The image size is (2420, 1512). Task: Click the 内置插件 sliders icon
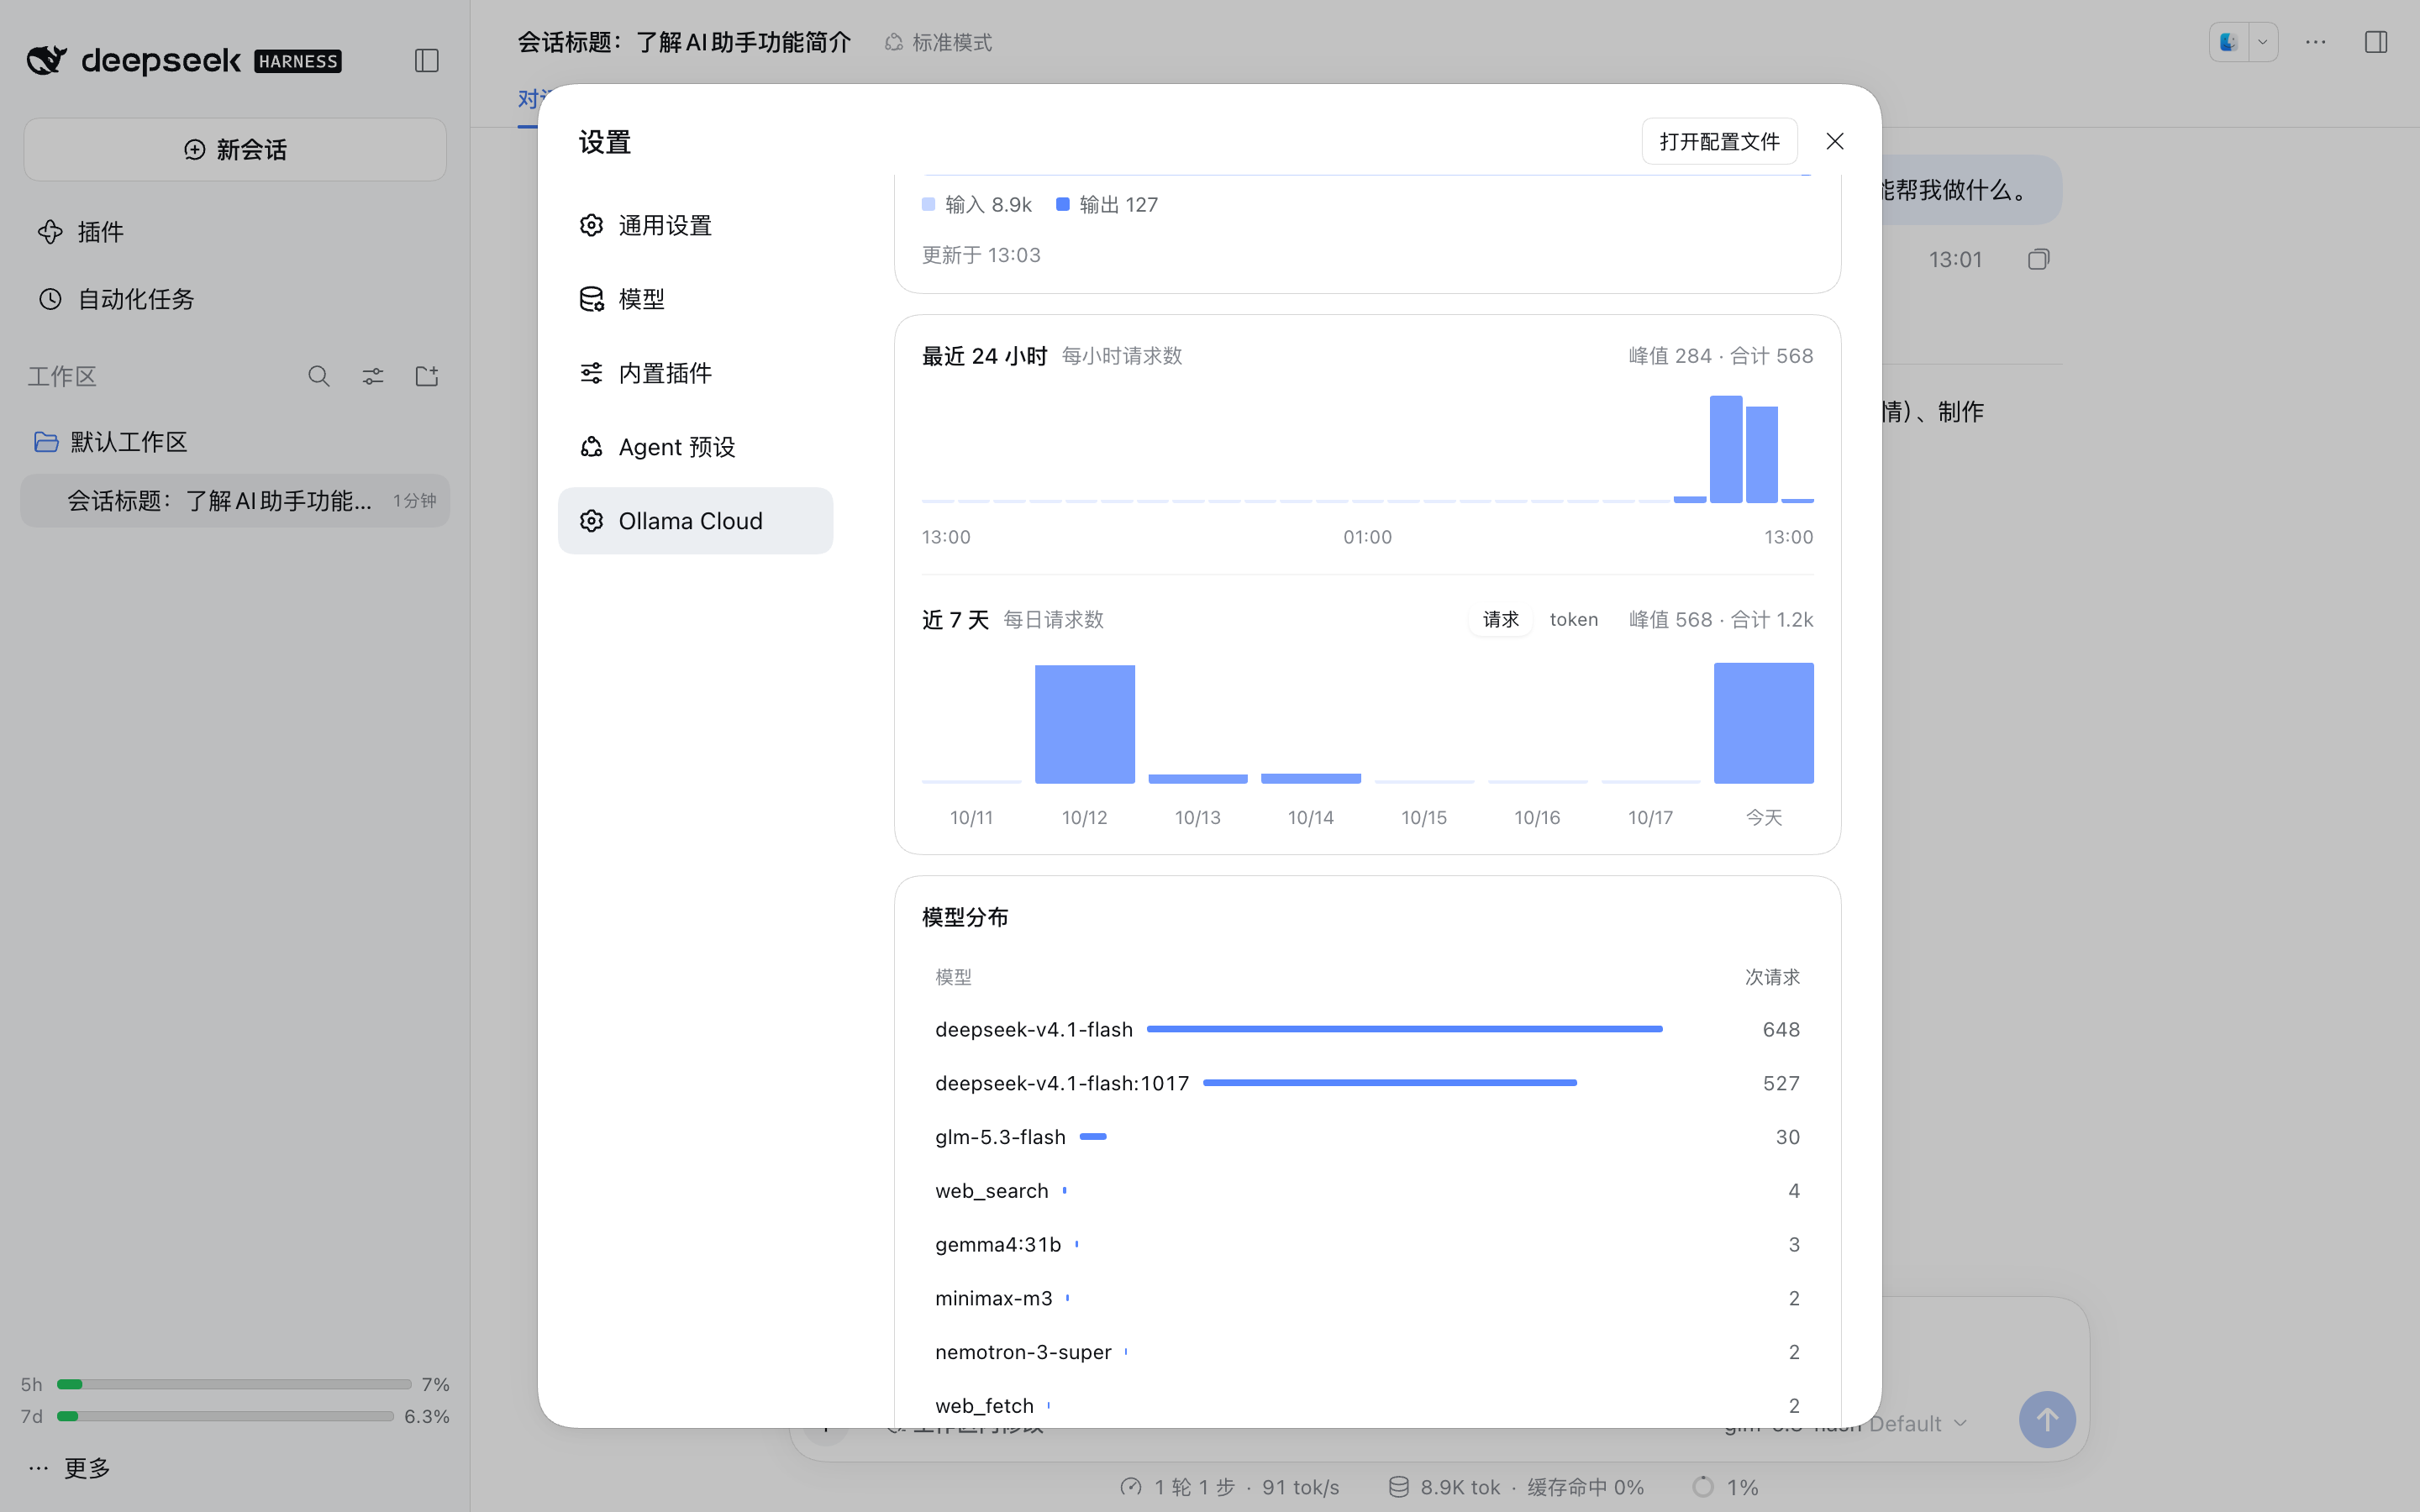591,373
